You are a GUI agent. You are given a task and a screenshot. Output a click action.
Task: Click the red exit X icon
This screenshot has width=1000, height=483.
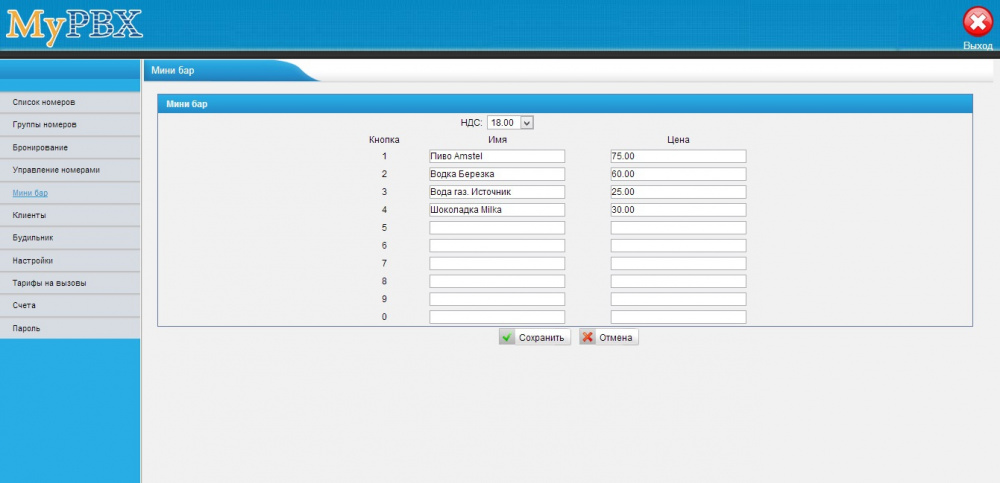click(978, 24)
